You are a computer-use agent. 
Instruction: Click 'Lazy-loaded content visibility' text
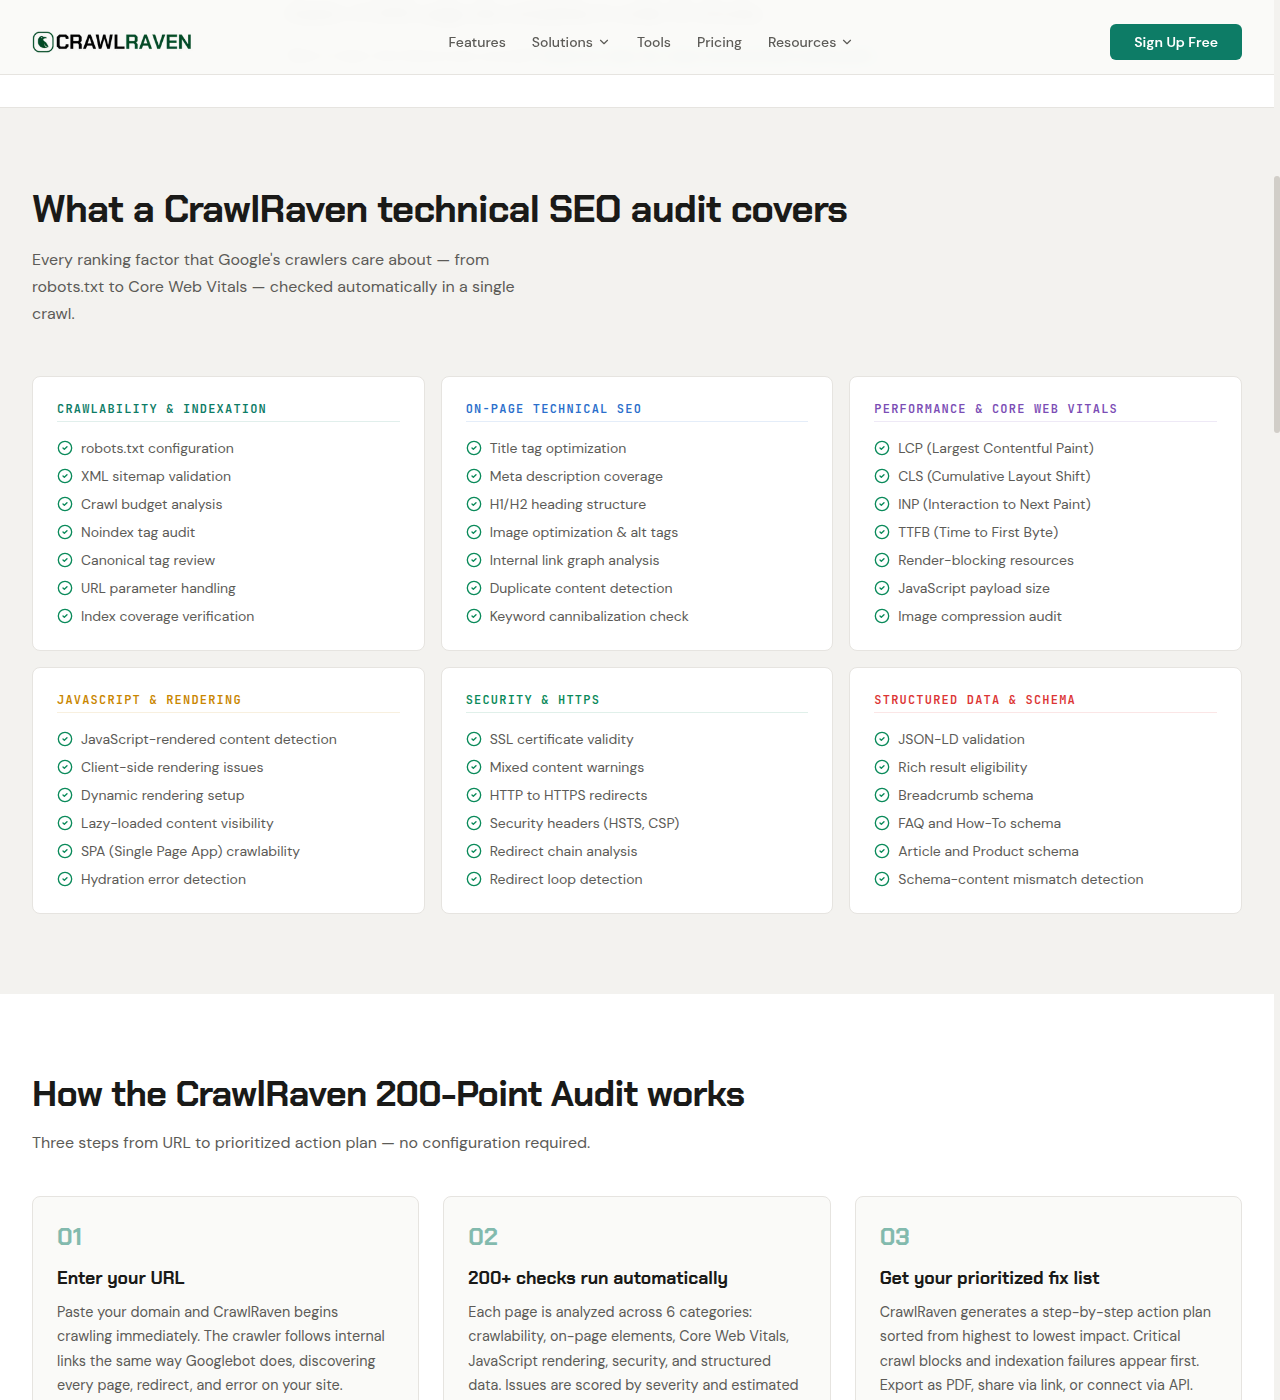click(x=177, y=823)
